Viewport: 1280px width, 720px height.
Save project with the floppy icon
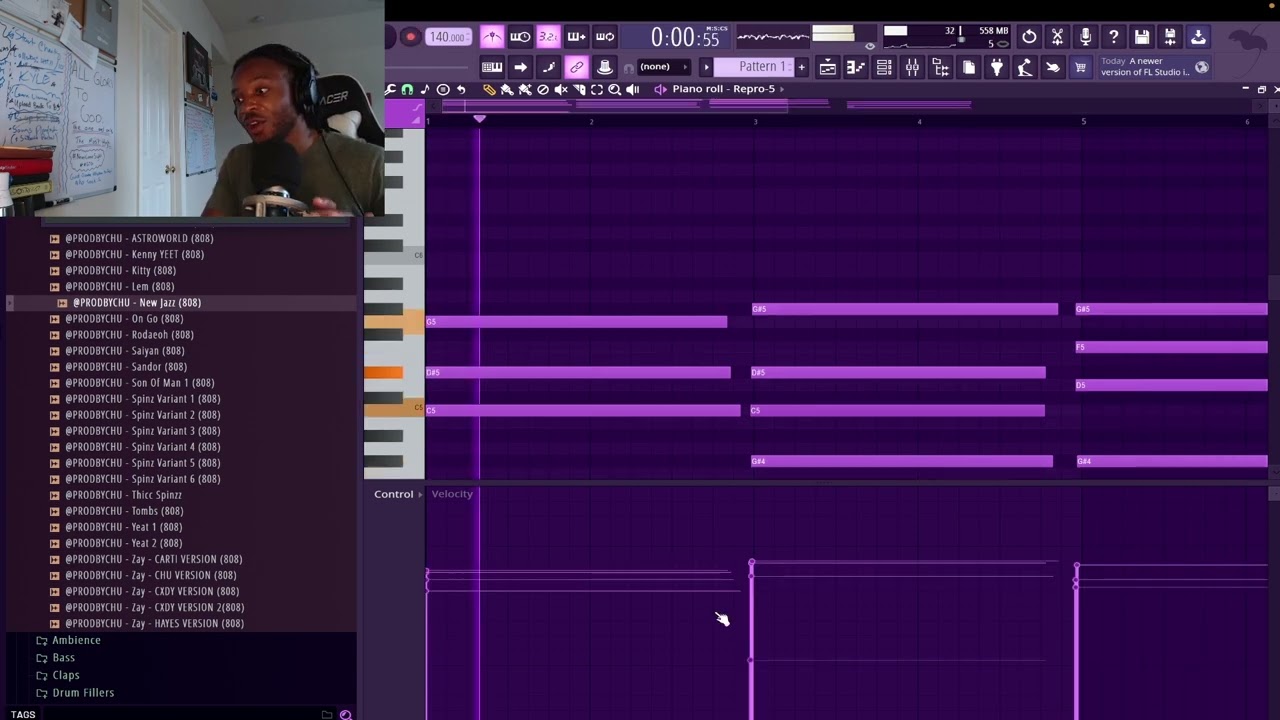click(1142, 37)
